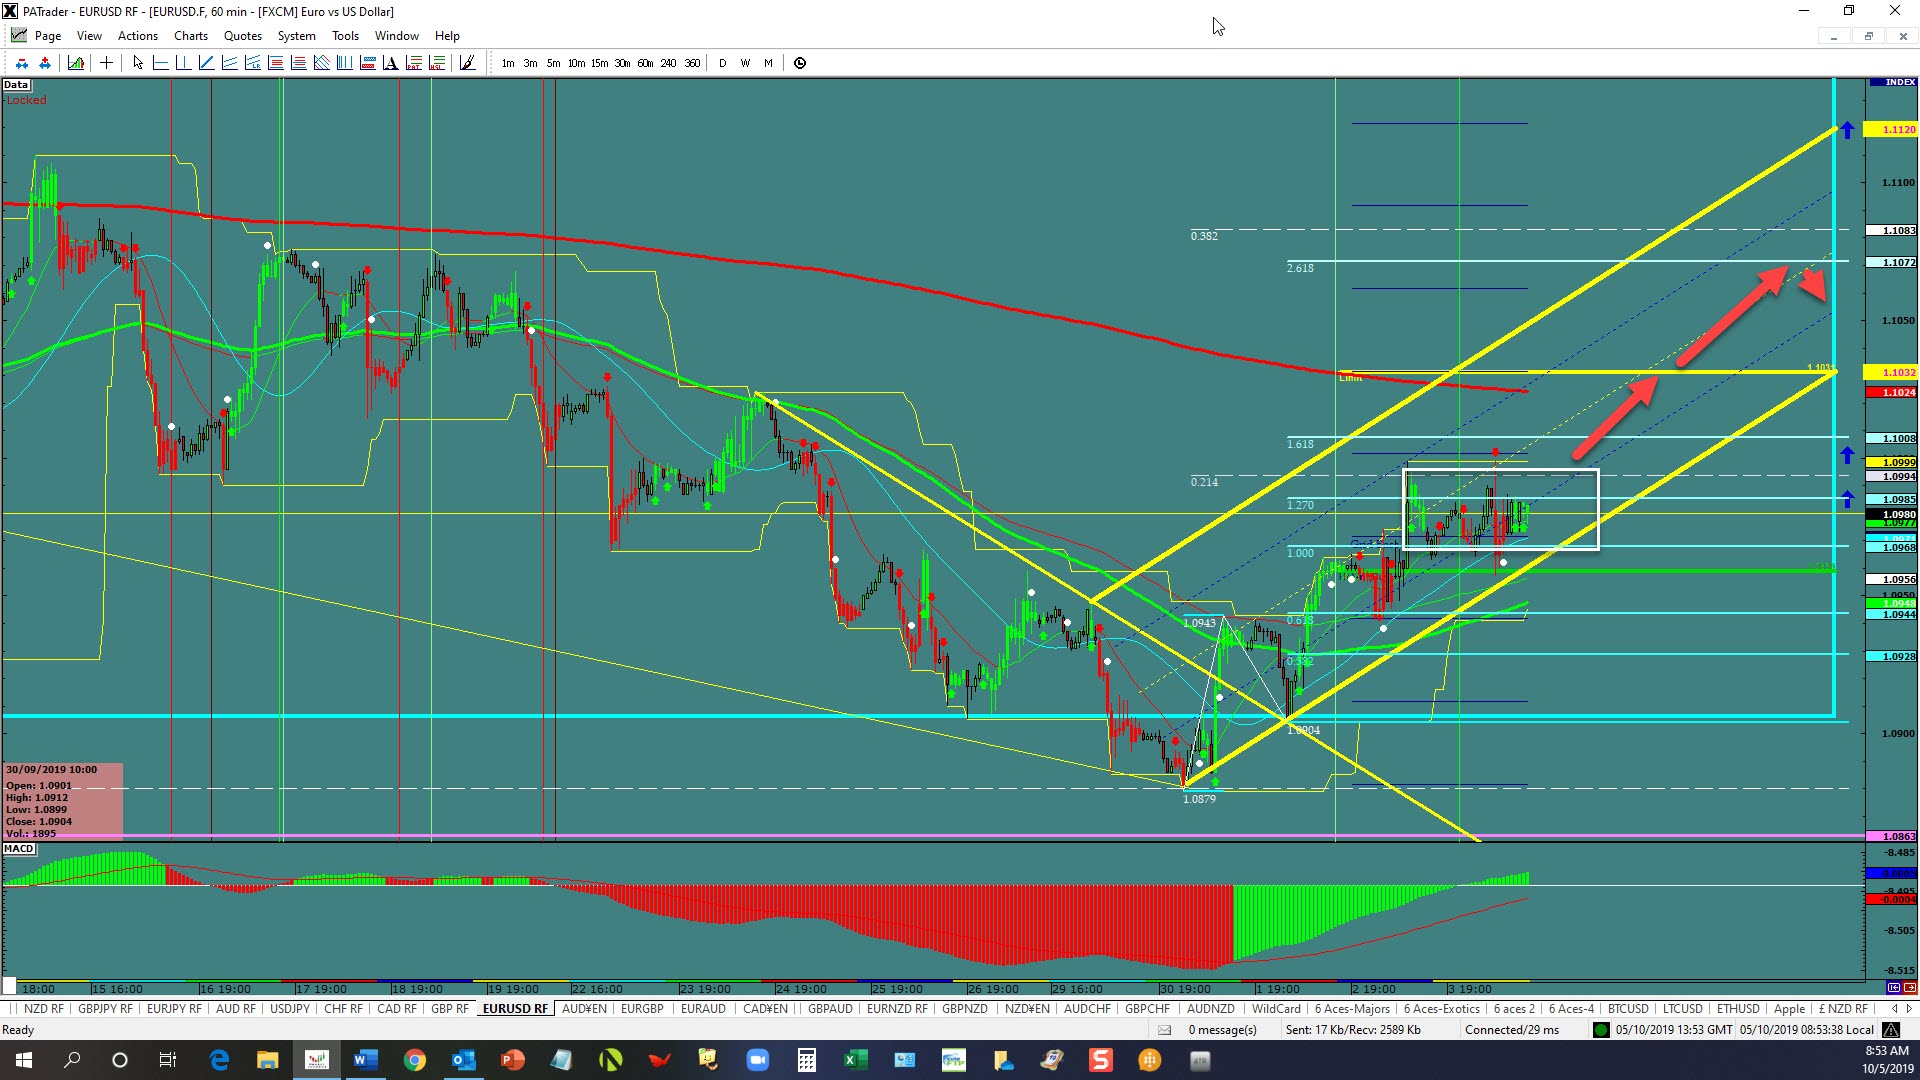The height and width of the screenshot is (1080, 1920).
Task: Switch to the USDJPY page tab
Action: [290, 1009]
